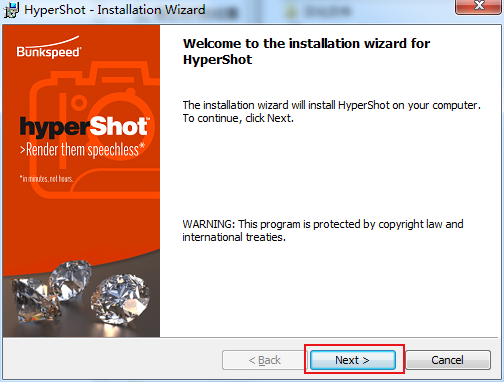This screenshot has height=382, width=504.
Task: Click the 'To continue, click Next.' text
Action: coord(238,118)
